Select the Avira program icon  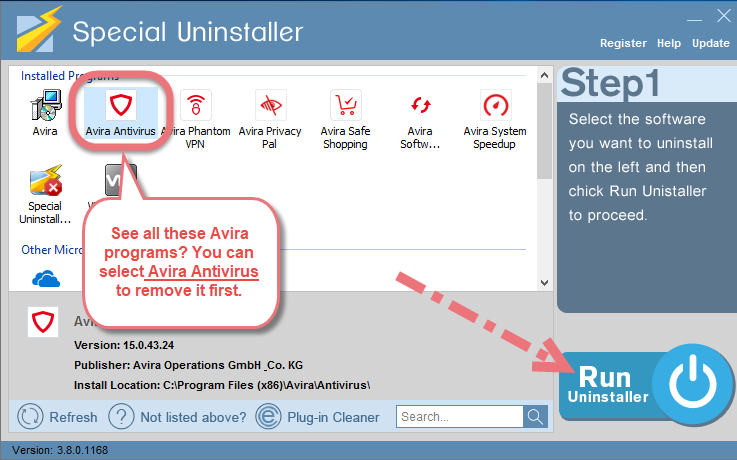(x=45, y=106)
